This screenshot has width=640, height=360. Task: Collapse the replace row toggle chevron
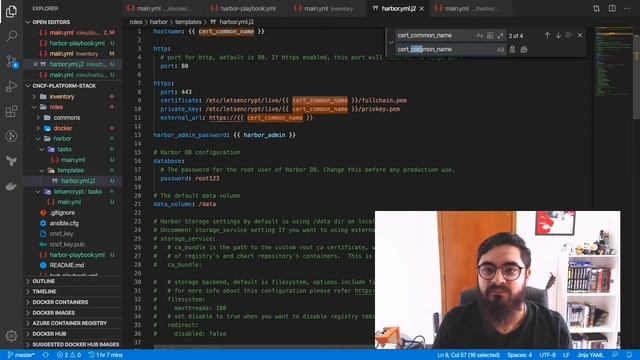point(391,42)
